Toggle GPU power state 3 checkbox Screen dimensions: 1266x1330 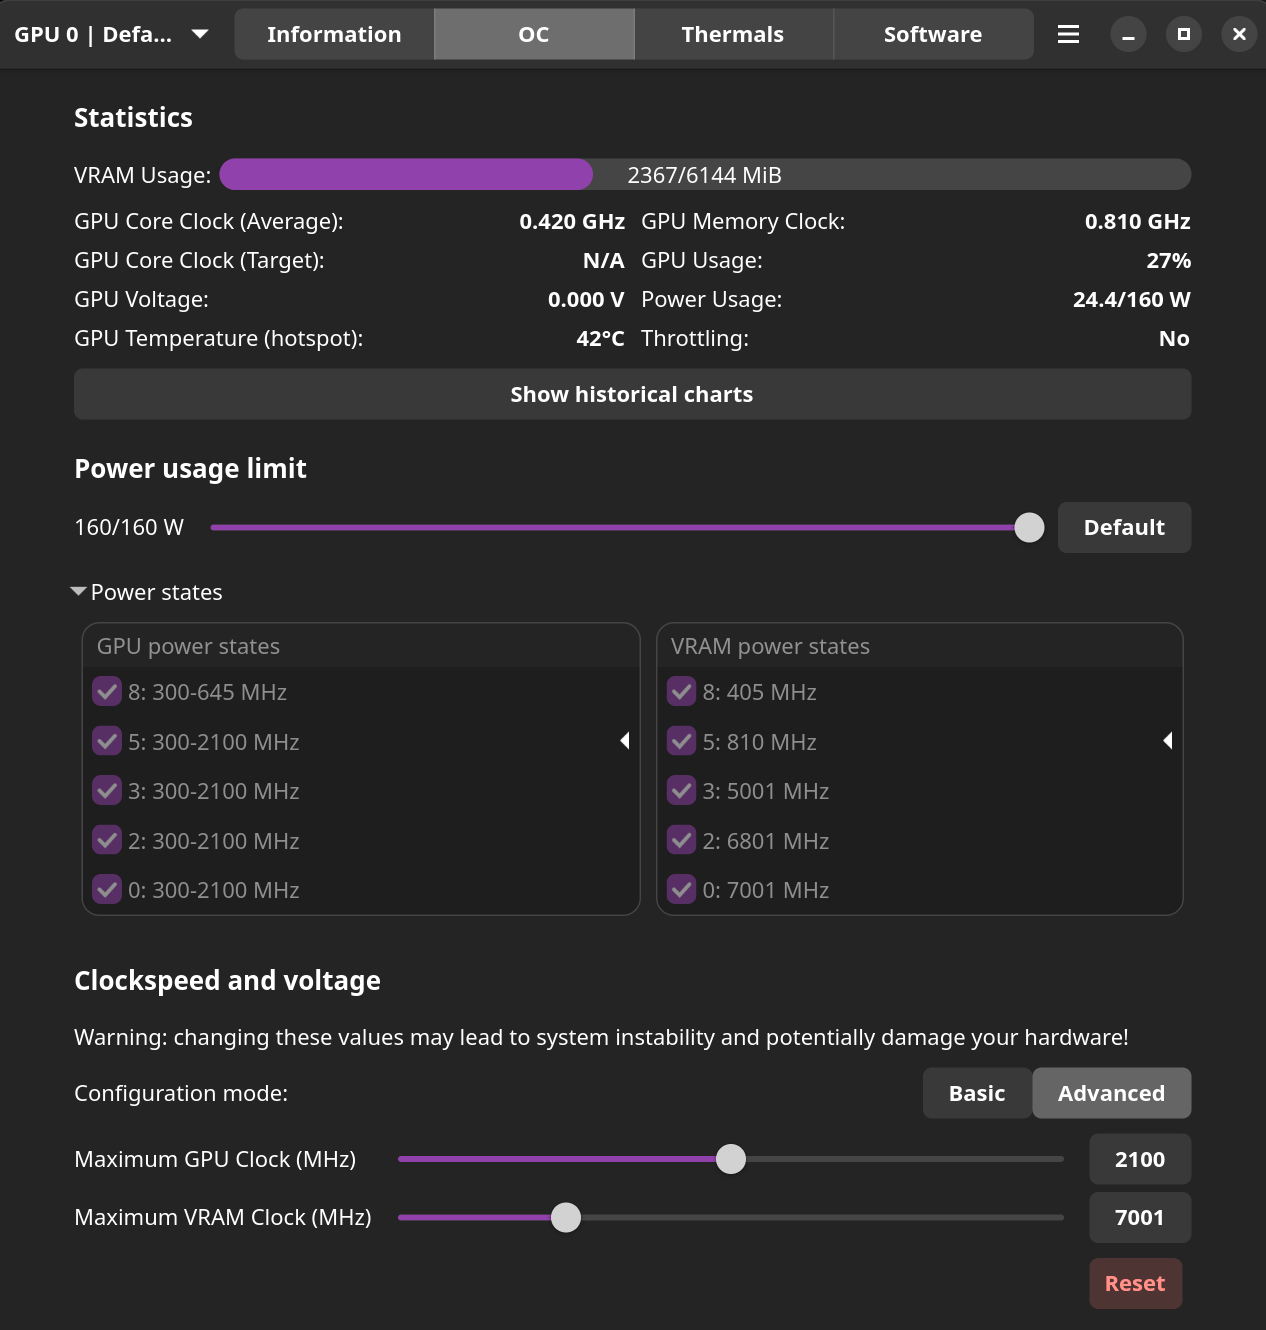pos(107,791)
